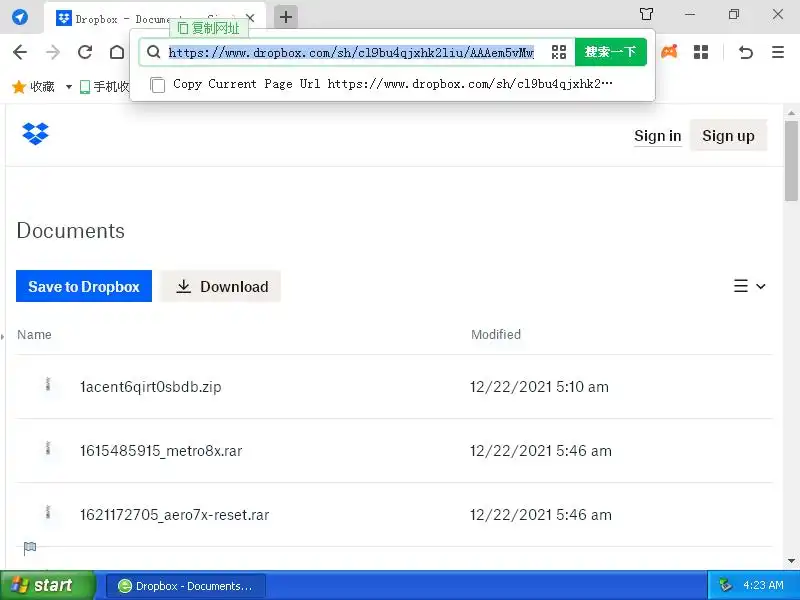Click the highlighted URL in address field

point(351,52)
